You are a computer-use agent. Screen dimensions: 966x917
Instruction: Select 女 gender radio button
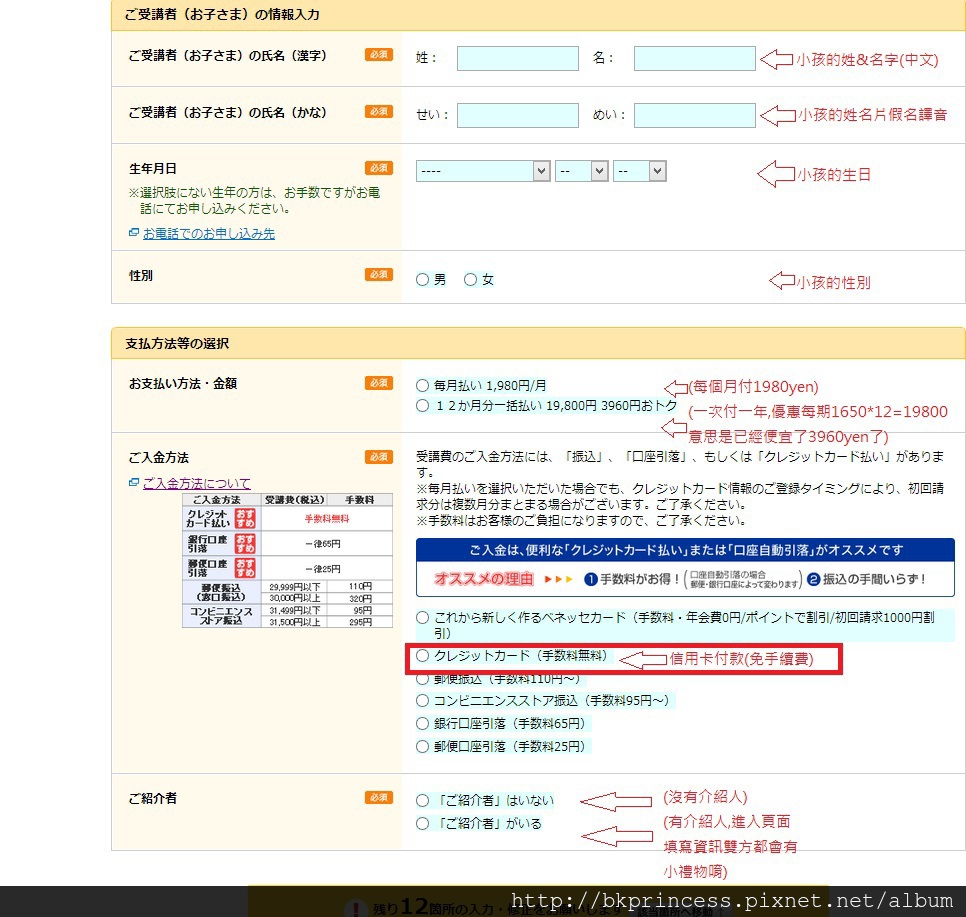pyautogui.click(x=471, y=280)
